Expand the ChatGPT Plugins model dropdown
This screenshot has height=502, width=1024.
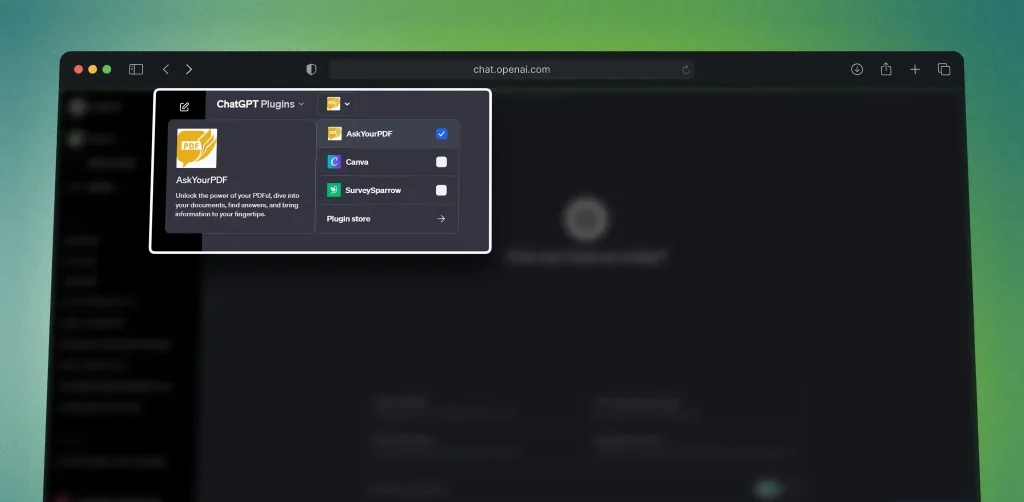click(260, 104)
